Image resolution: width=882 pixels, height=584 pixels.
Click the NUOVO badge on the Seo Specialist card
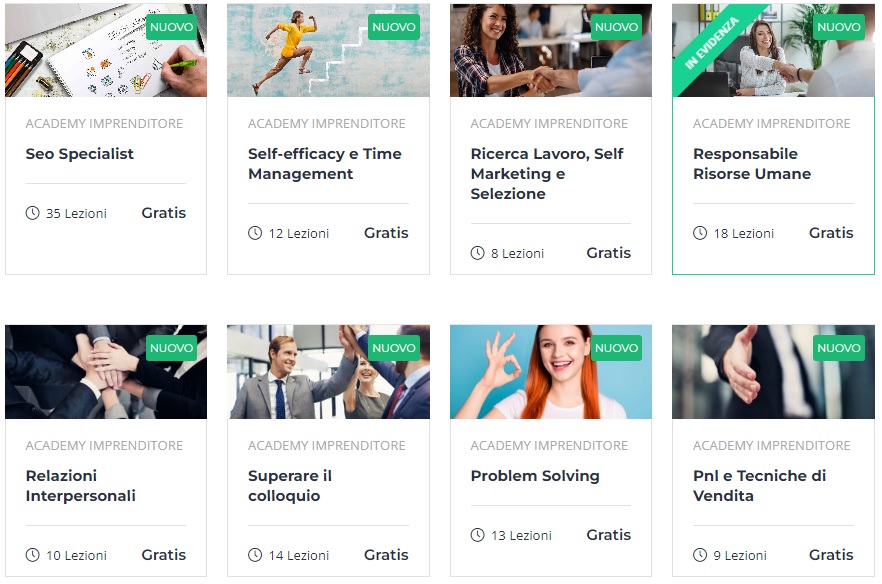click(172, 27)
